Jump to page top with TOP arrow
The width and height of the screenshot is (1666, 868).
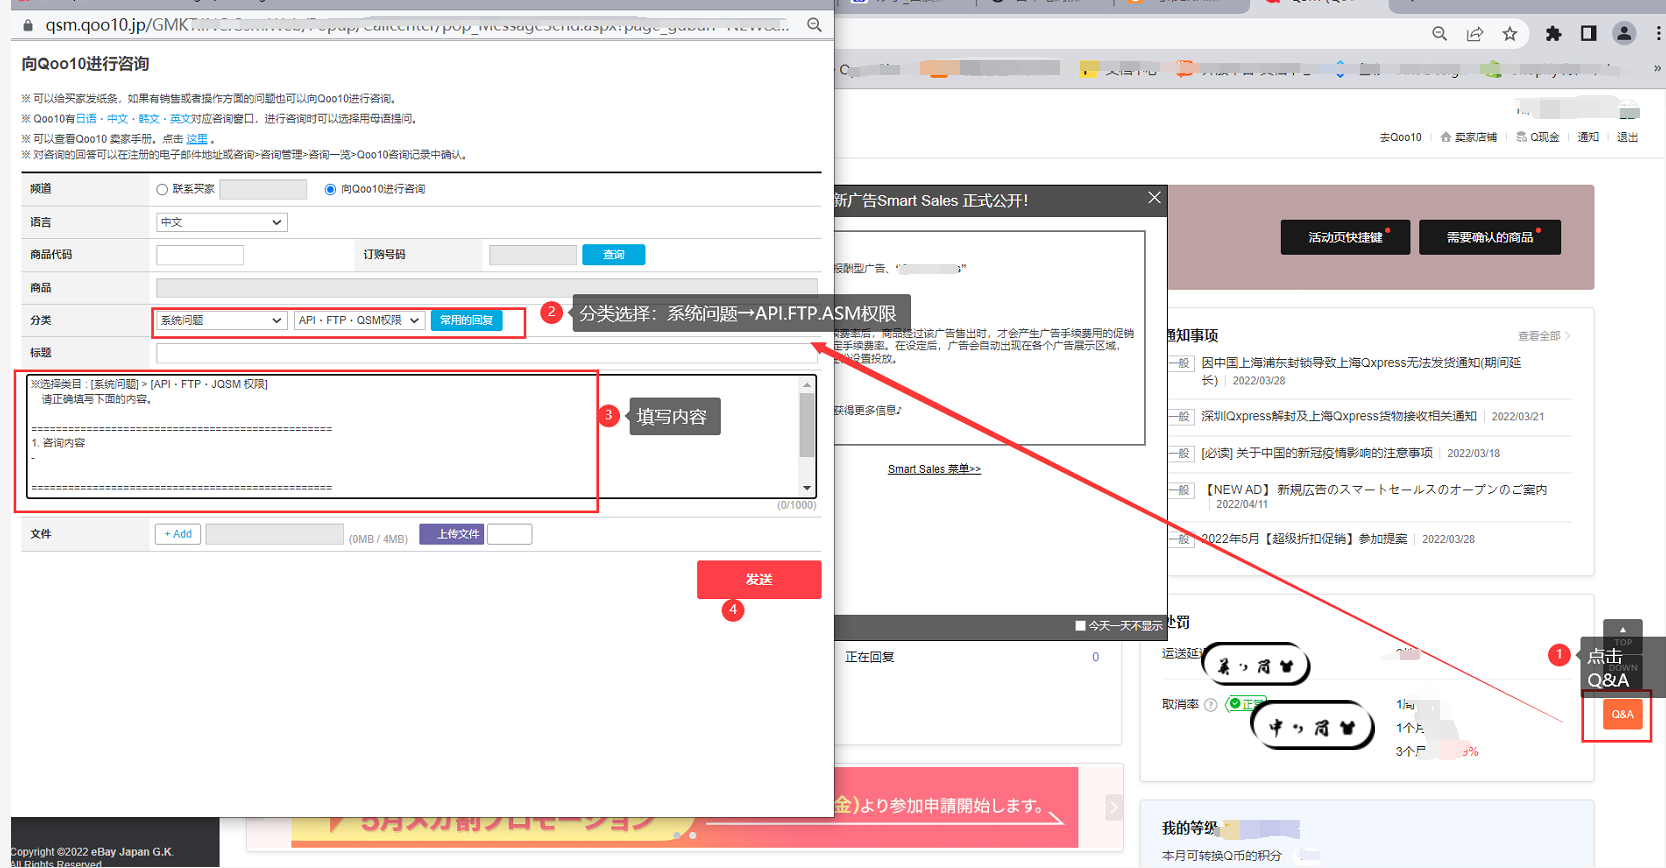(x=1622, y=636)
